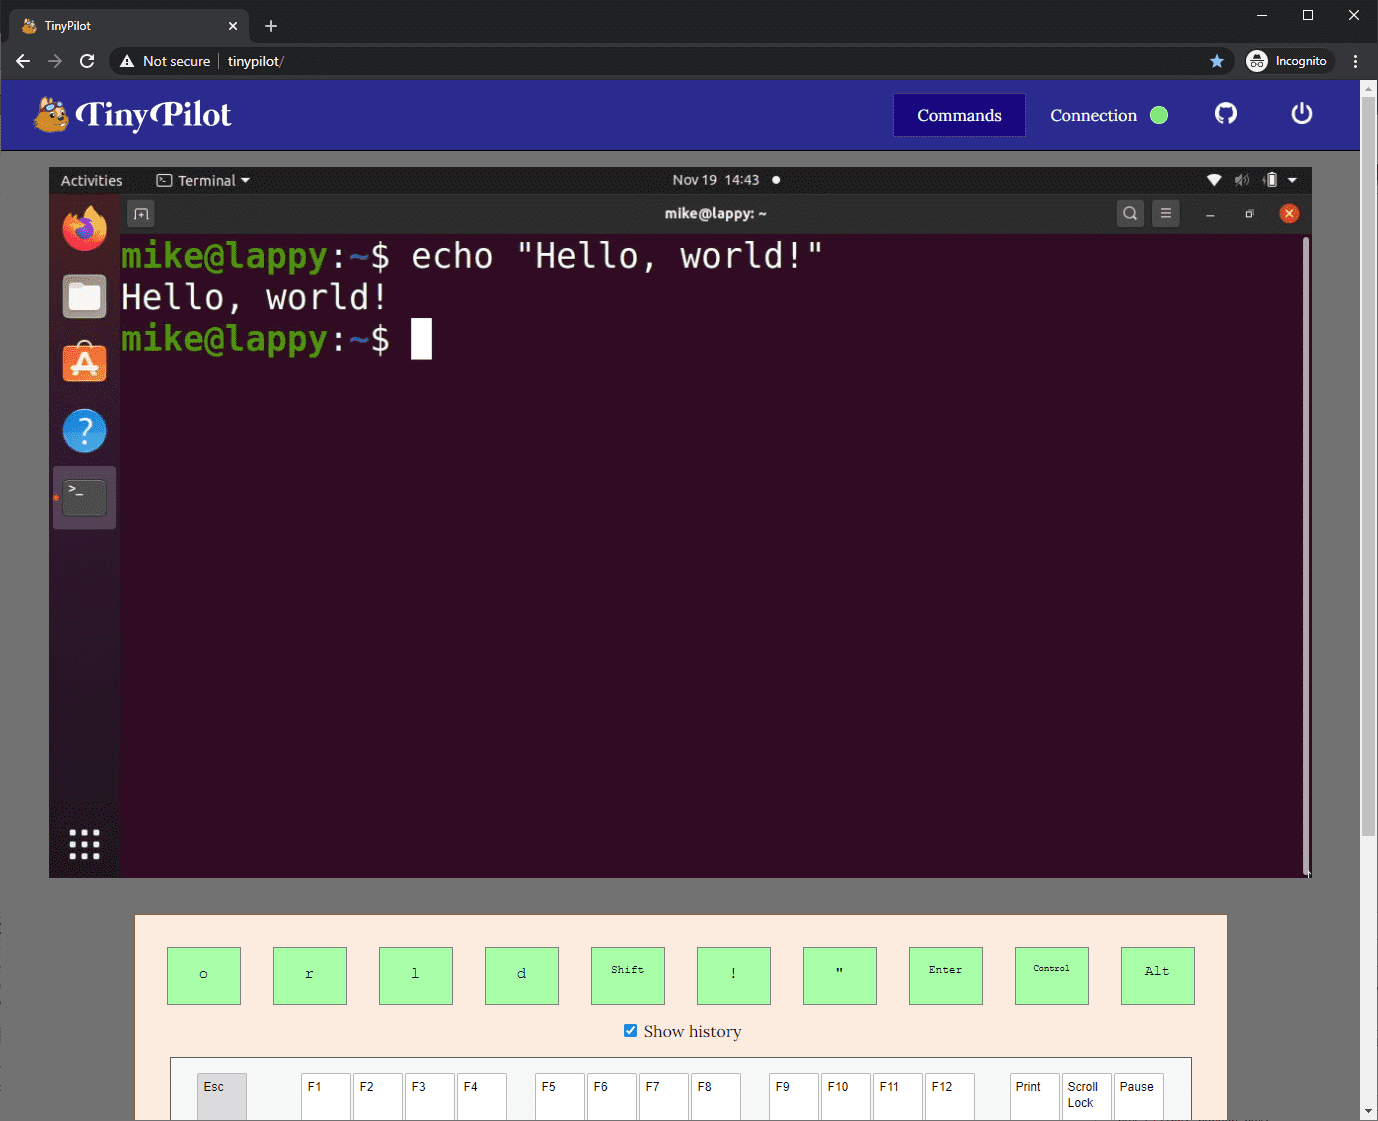Open a new browser tab
Screen dimensions: 1378x1121
click(271, 26)
